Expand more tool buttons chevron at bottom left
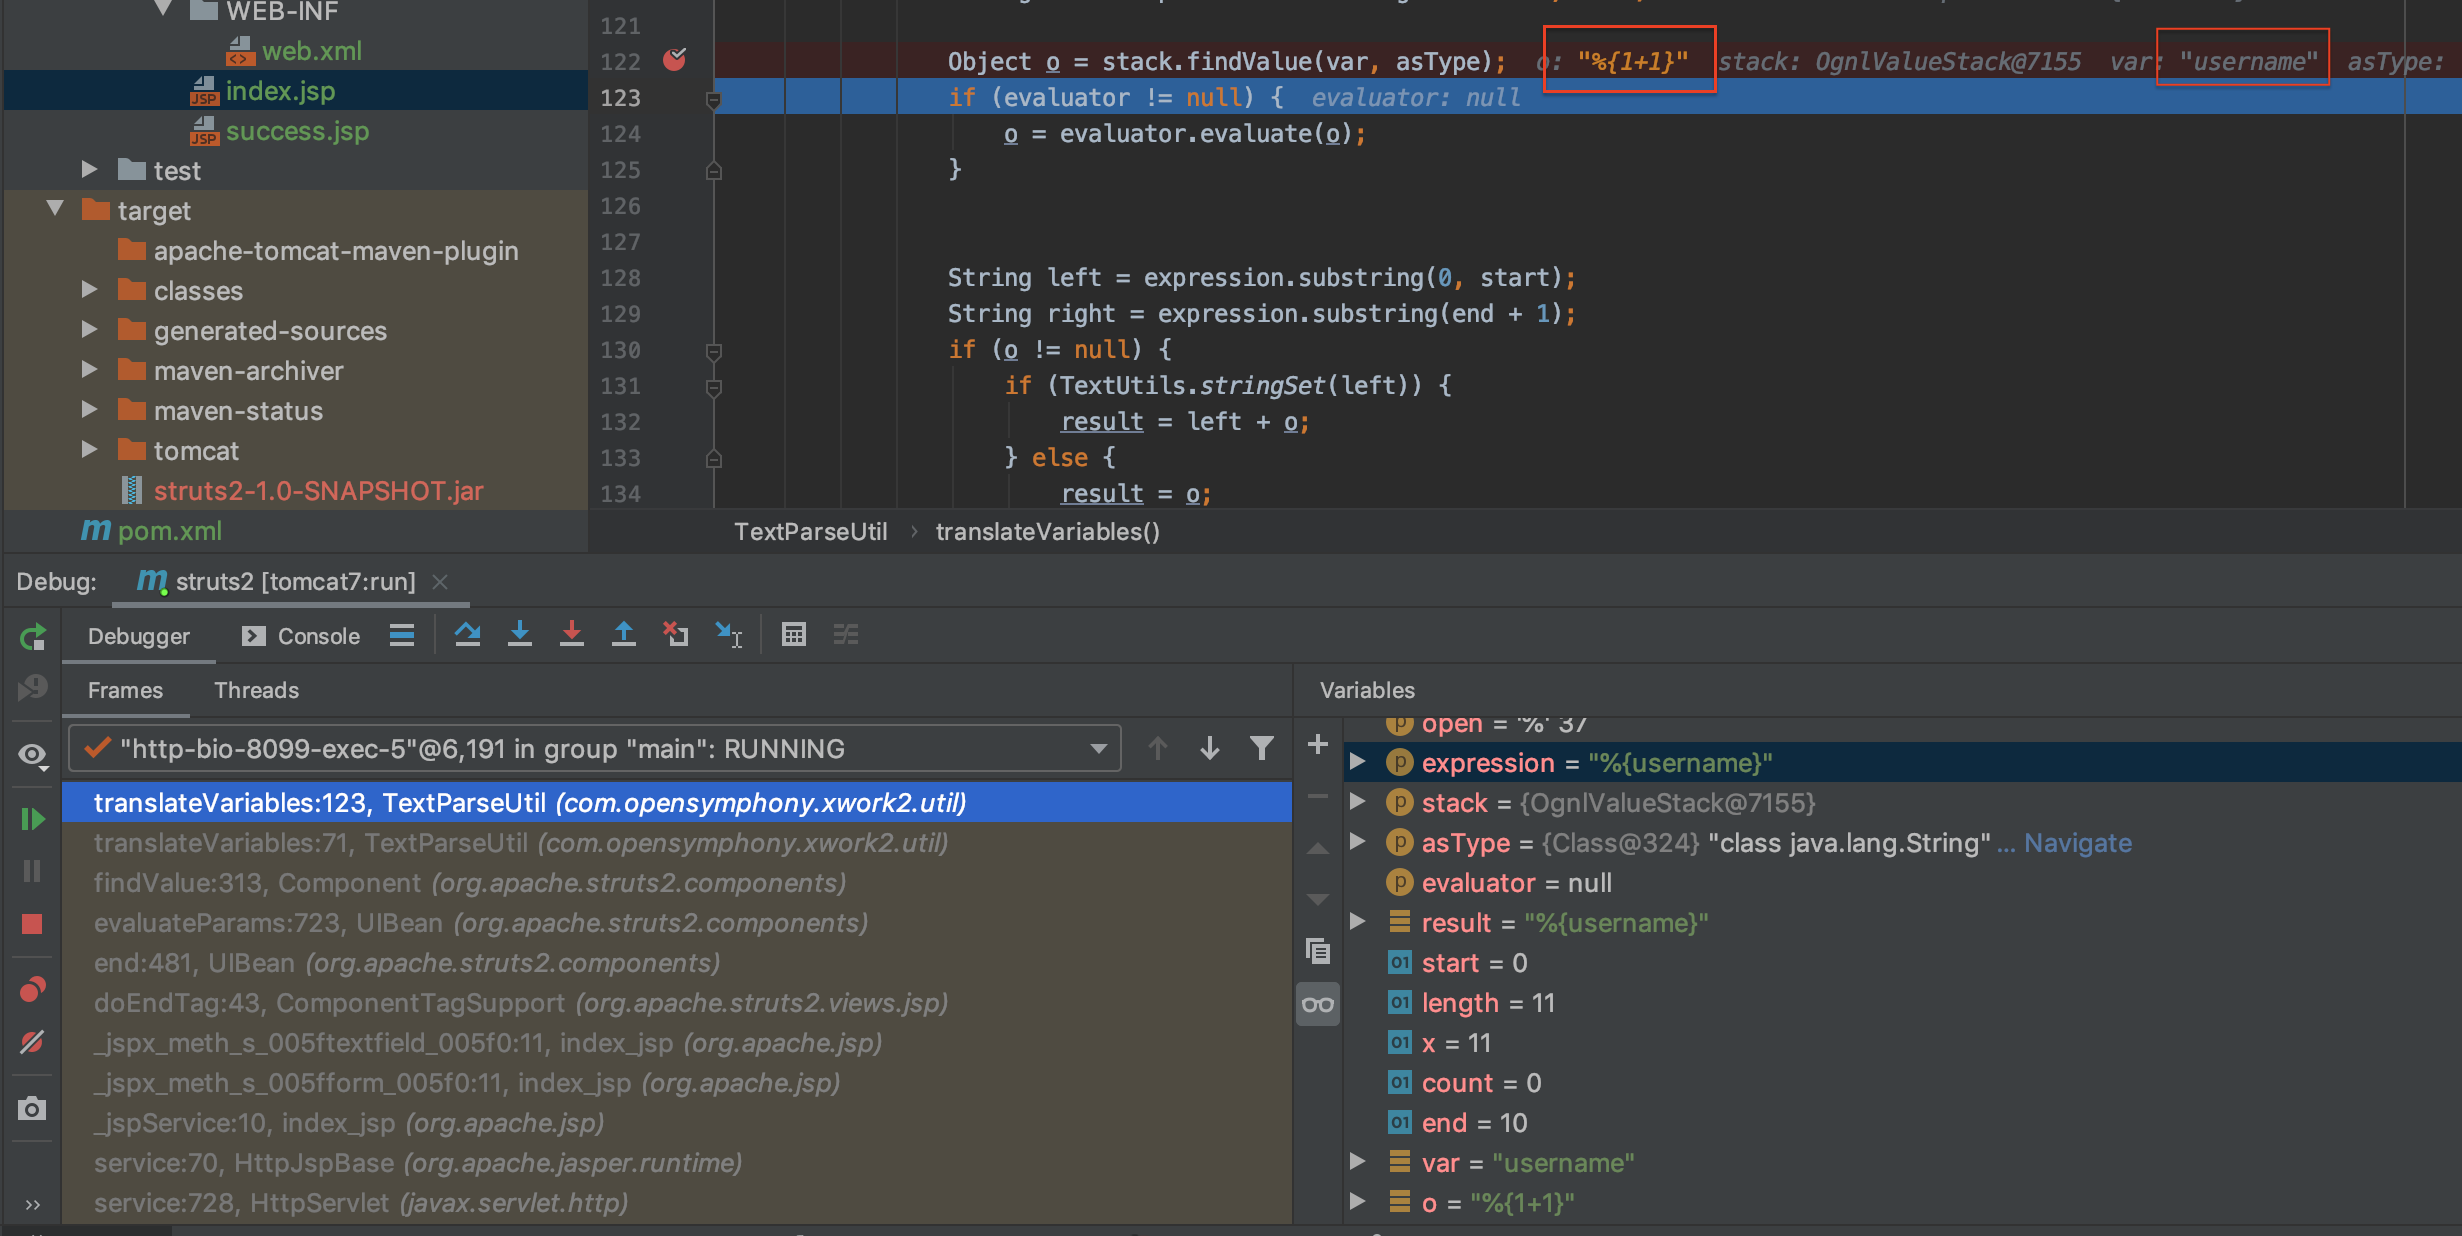 pyautogui.click(x=33, y=1204)
